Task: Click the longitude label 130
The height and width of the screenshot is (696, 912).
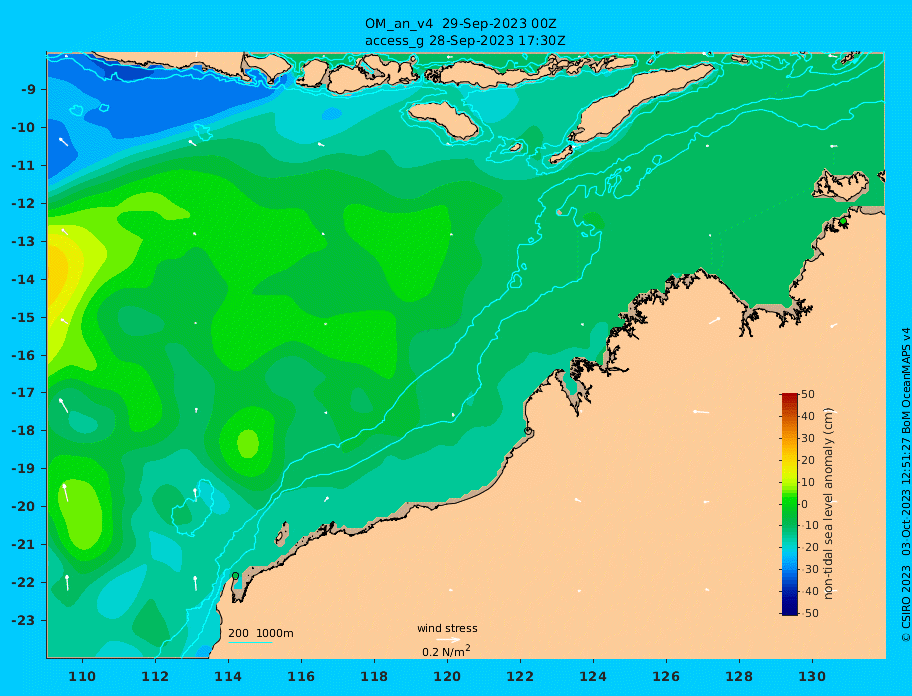Action: click(x=812, y=676)
